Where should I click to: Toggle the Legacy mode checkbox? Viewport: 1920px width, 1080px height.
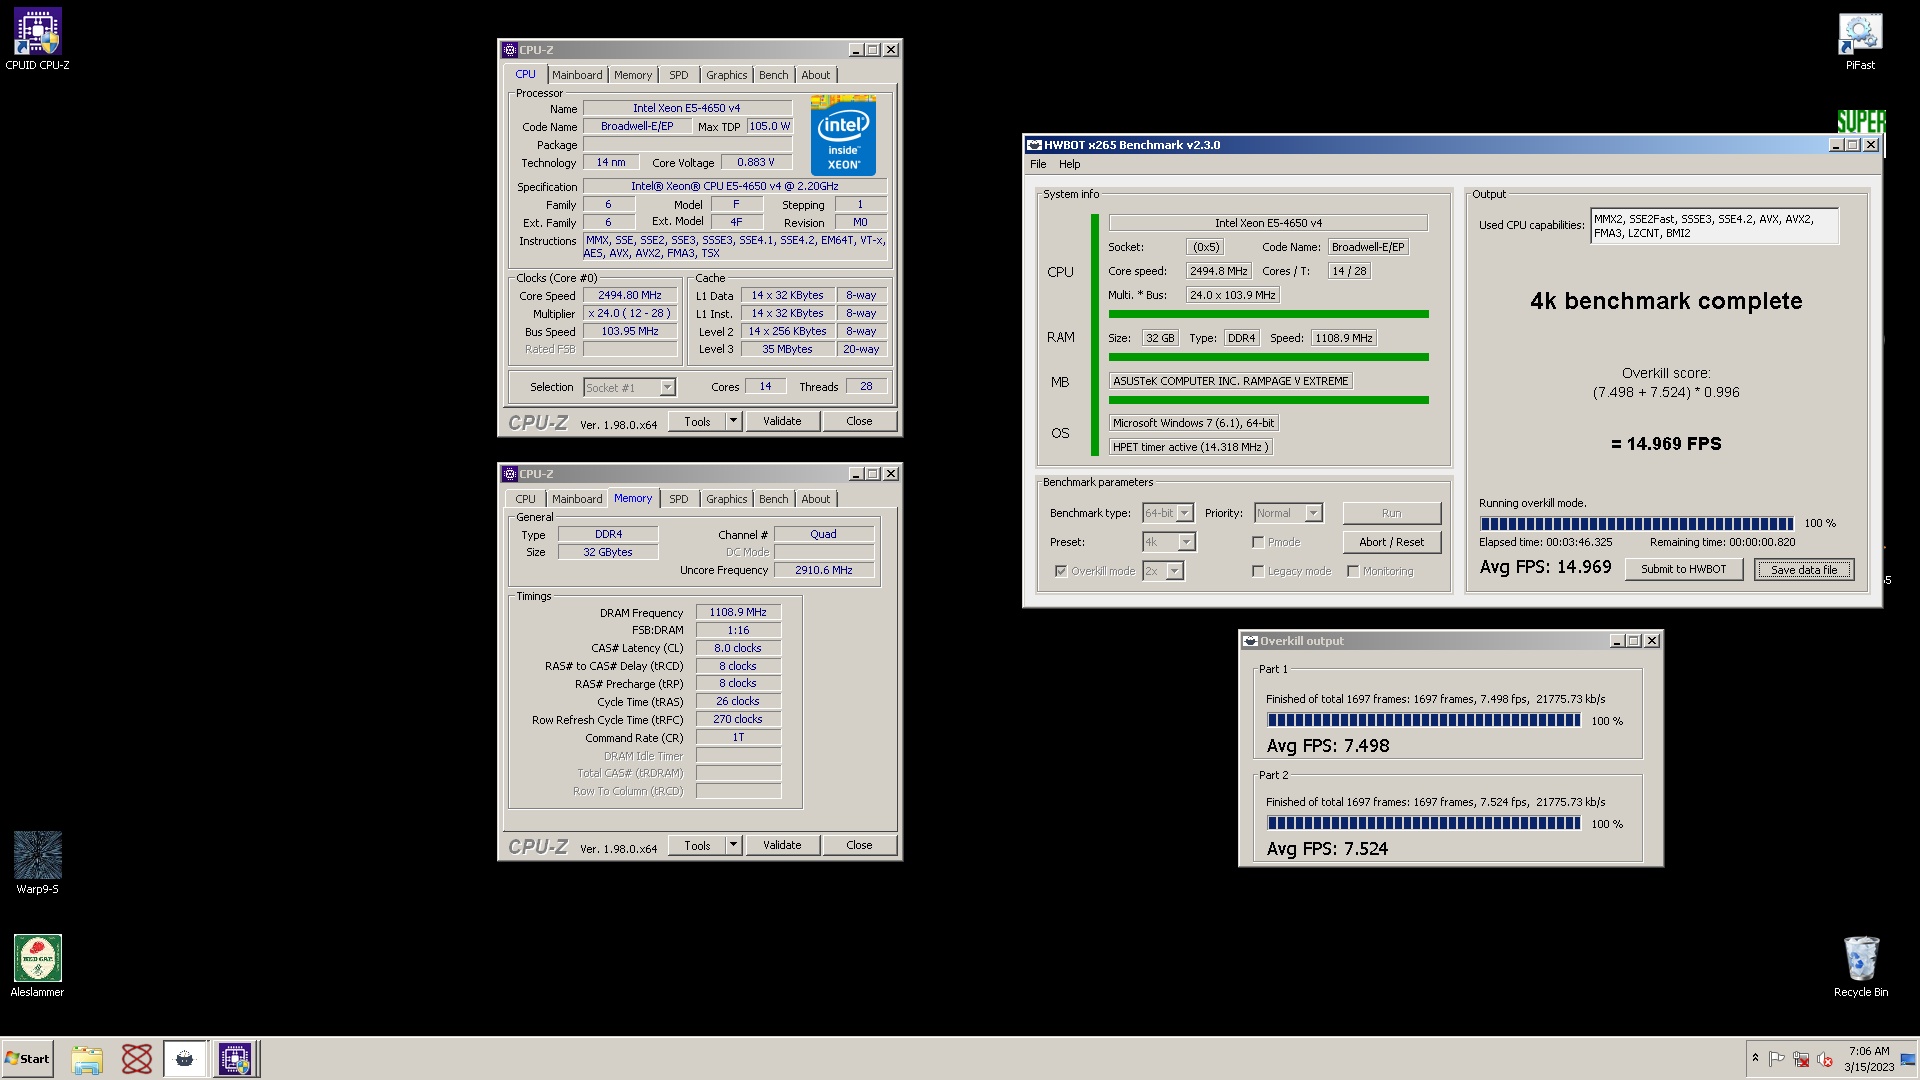pyautogui.click(x=1258, y=571)
